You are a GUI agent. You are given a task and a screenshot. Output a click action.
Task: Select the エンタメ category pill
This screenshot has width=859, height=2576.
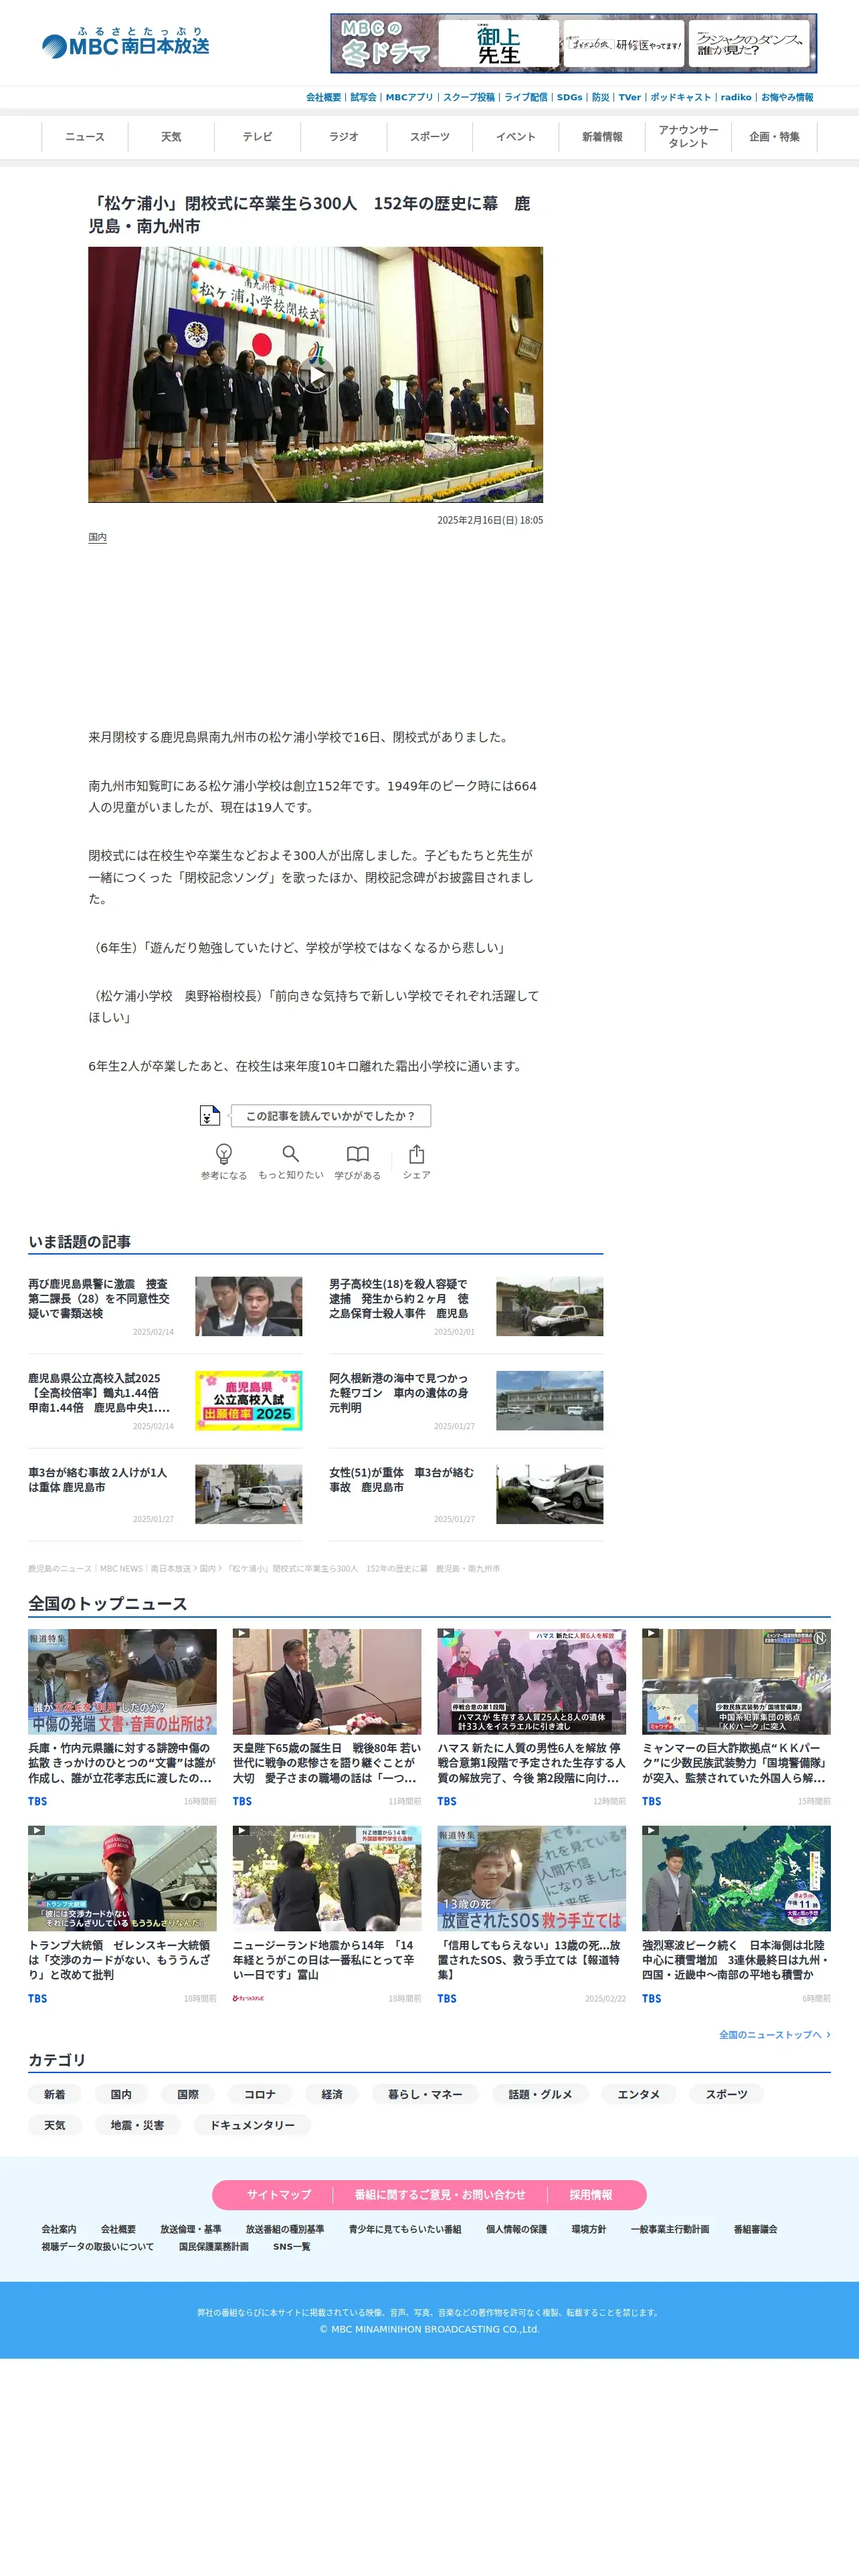638,2094
